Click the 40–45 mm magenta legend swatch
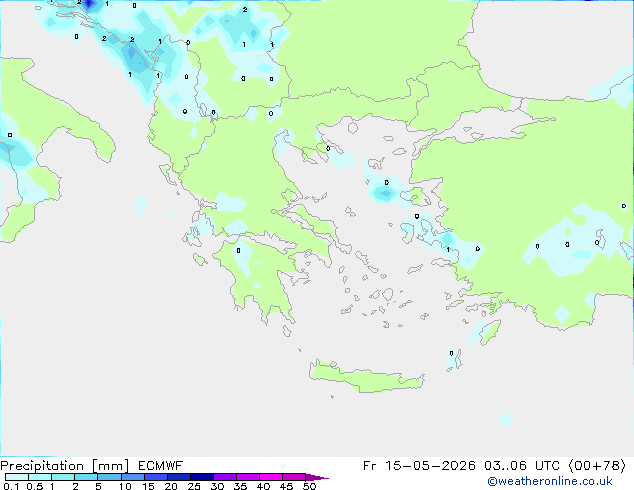 pyautogui.click(x=271, y=477)
